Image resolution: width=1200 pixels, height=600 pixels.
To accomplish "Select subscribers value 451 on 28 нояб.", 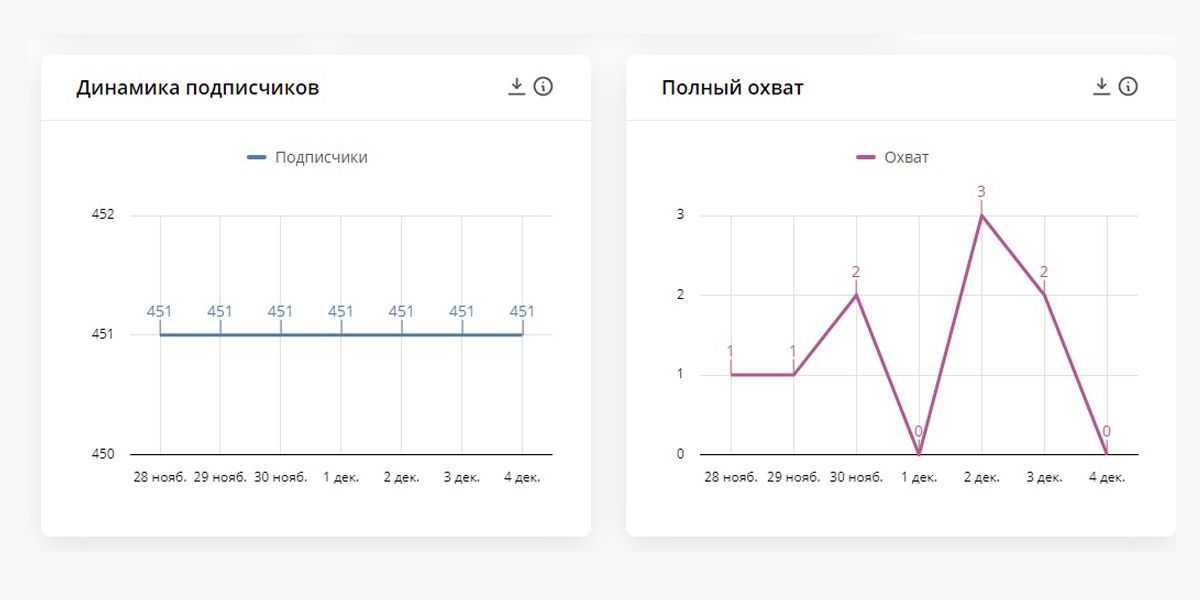I will [159, 311].
